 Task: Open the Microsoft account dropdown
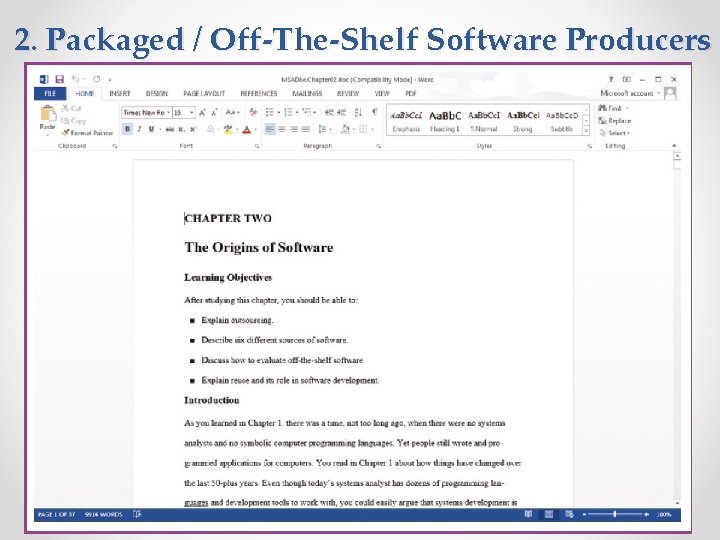pos(630,93)
